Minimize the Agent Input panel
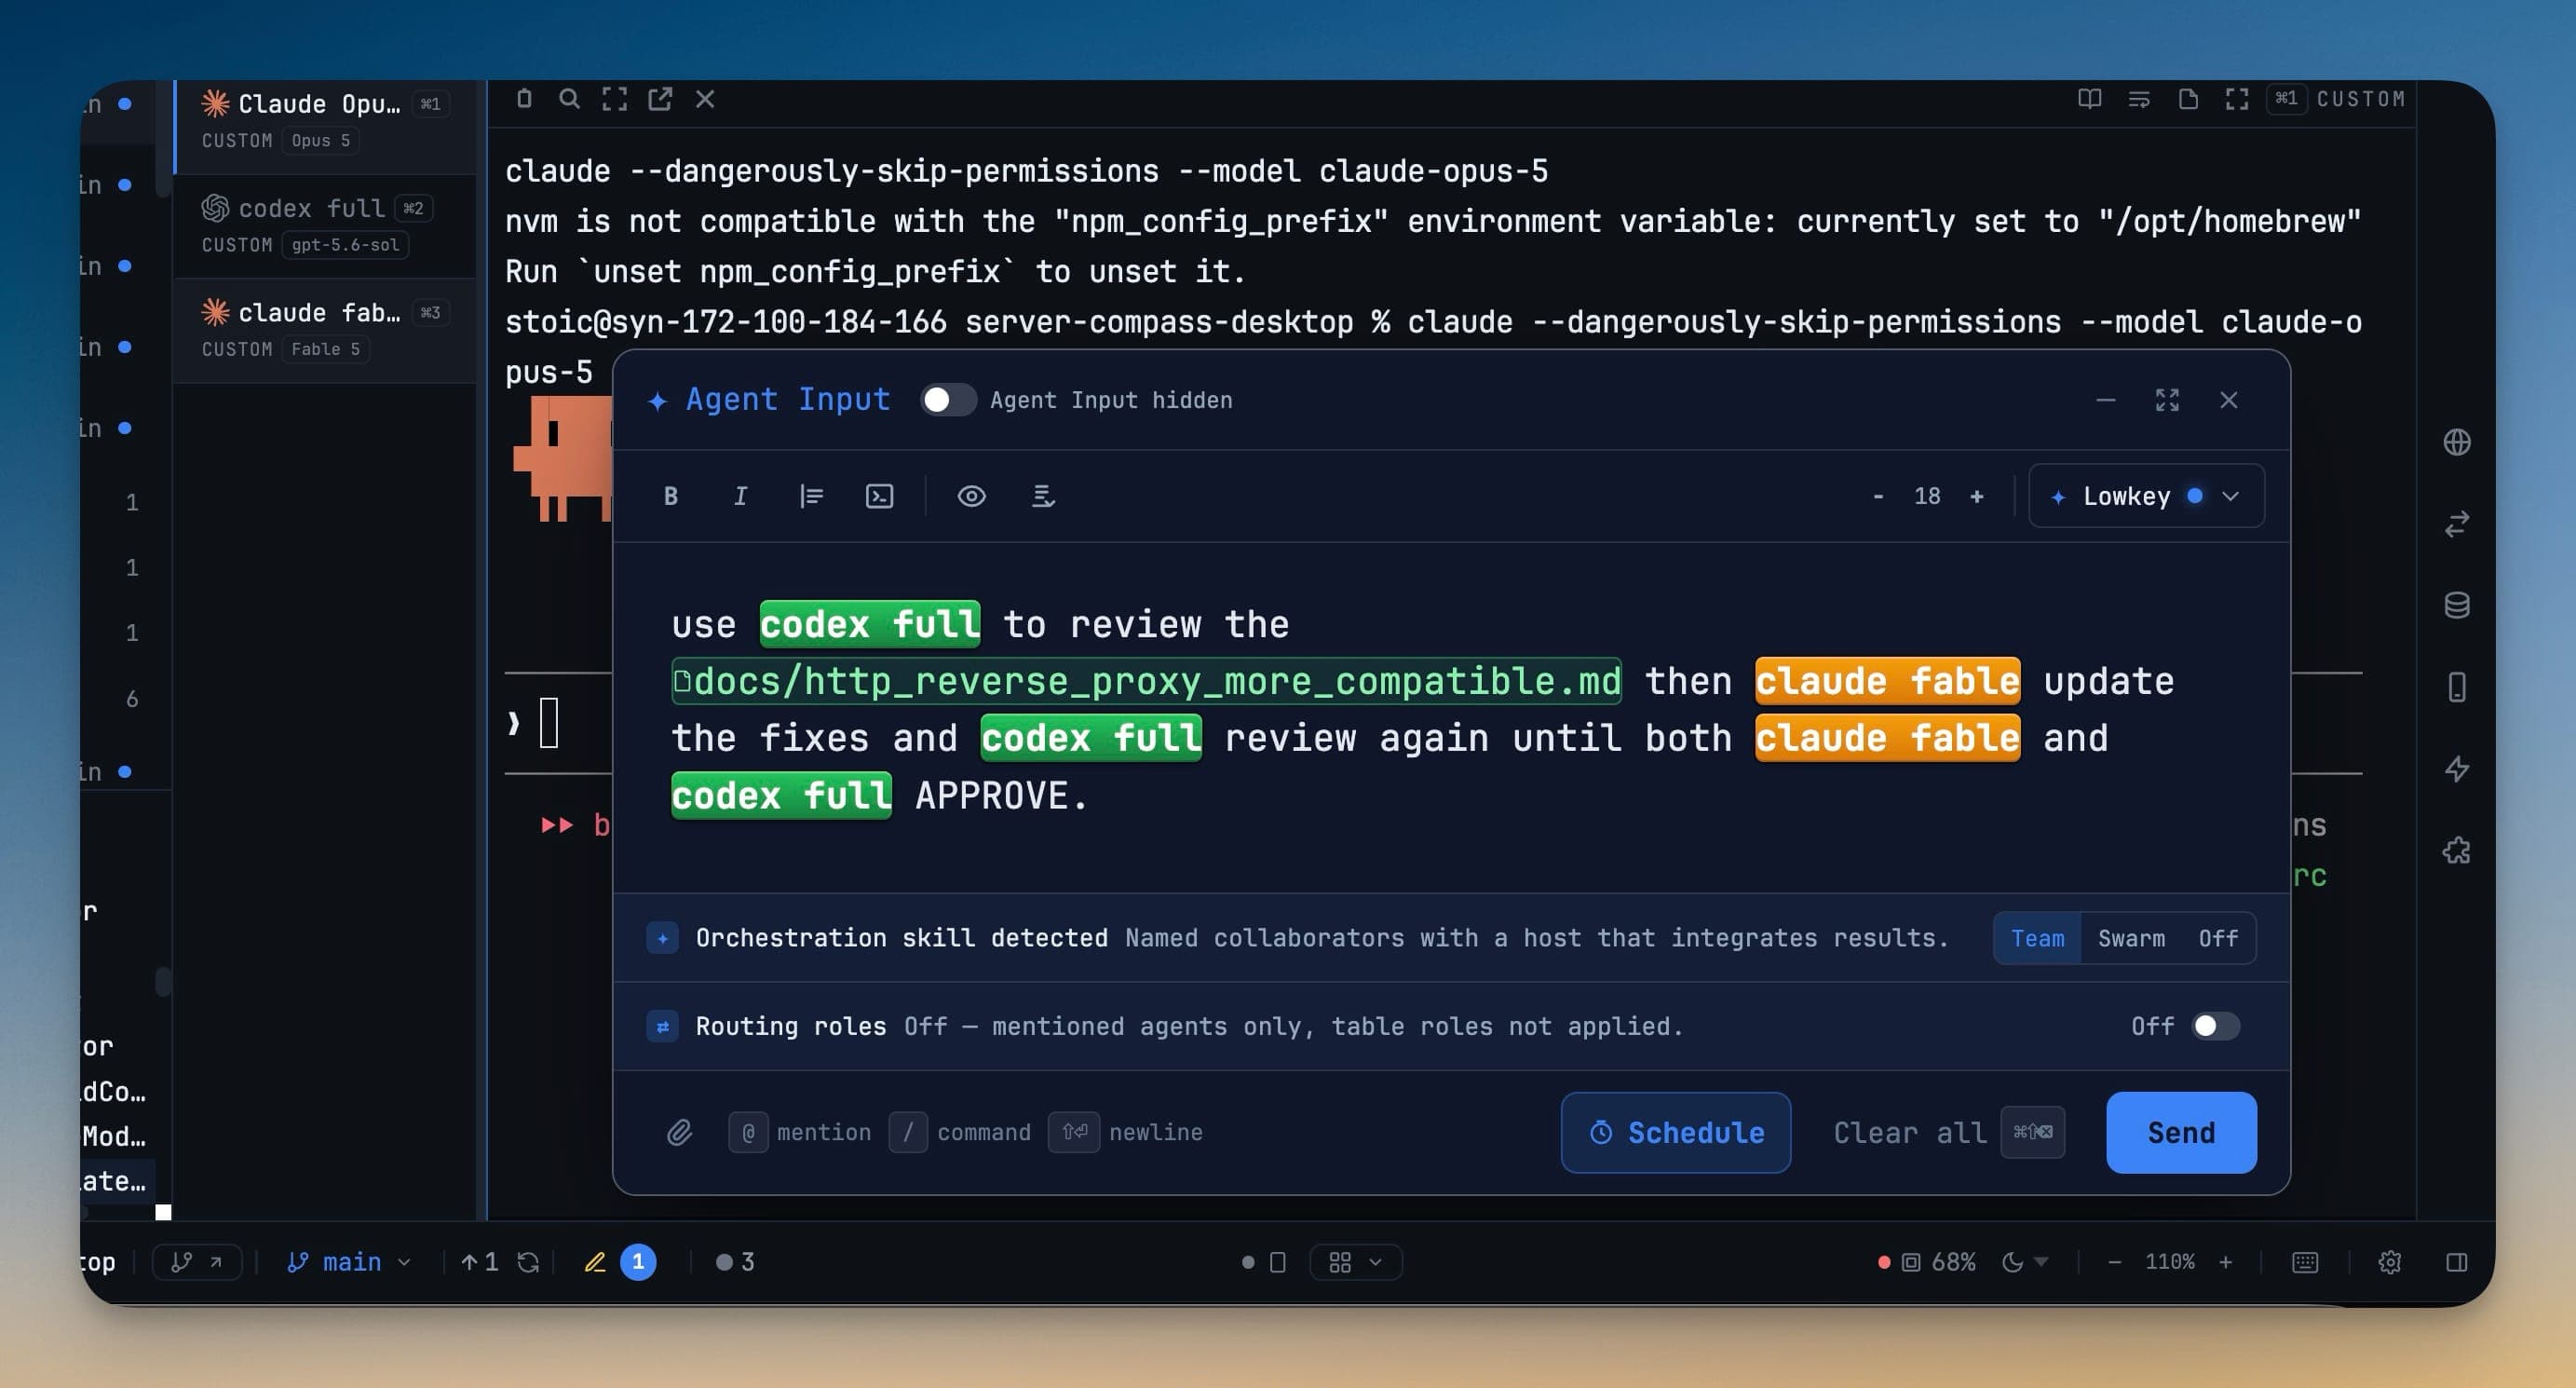Viewport: 2576px width, 1388px height. [2105, 400]
